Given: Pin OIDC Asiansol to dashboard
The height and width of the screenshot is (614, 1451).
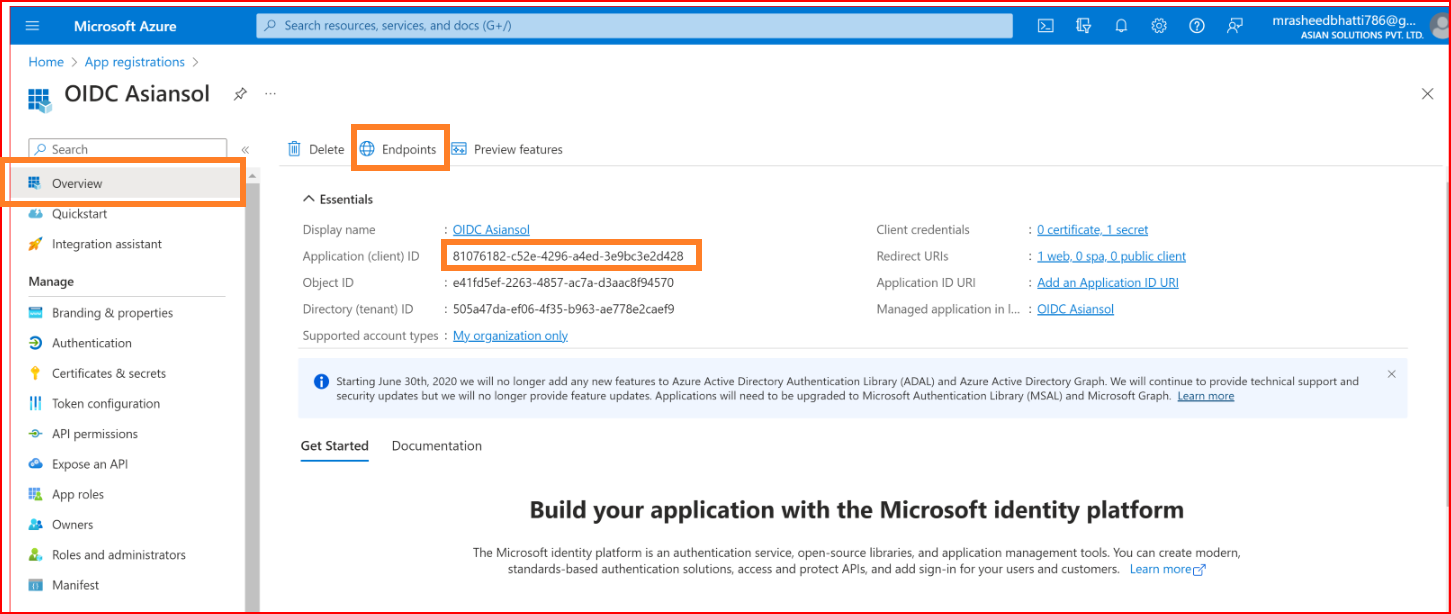Looking at the screenshot, I should coord(240,94).
